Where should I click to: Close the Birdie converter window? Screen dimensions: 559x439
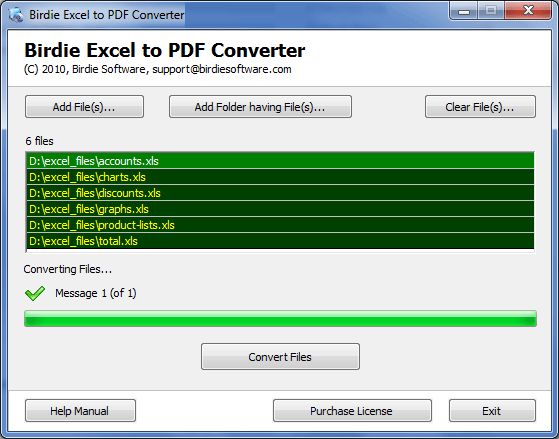[528, 11]
